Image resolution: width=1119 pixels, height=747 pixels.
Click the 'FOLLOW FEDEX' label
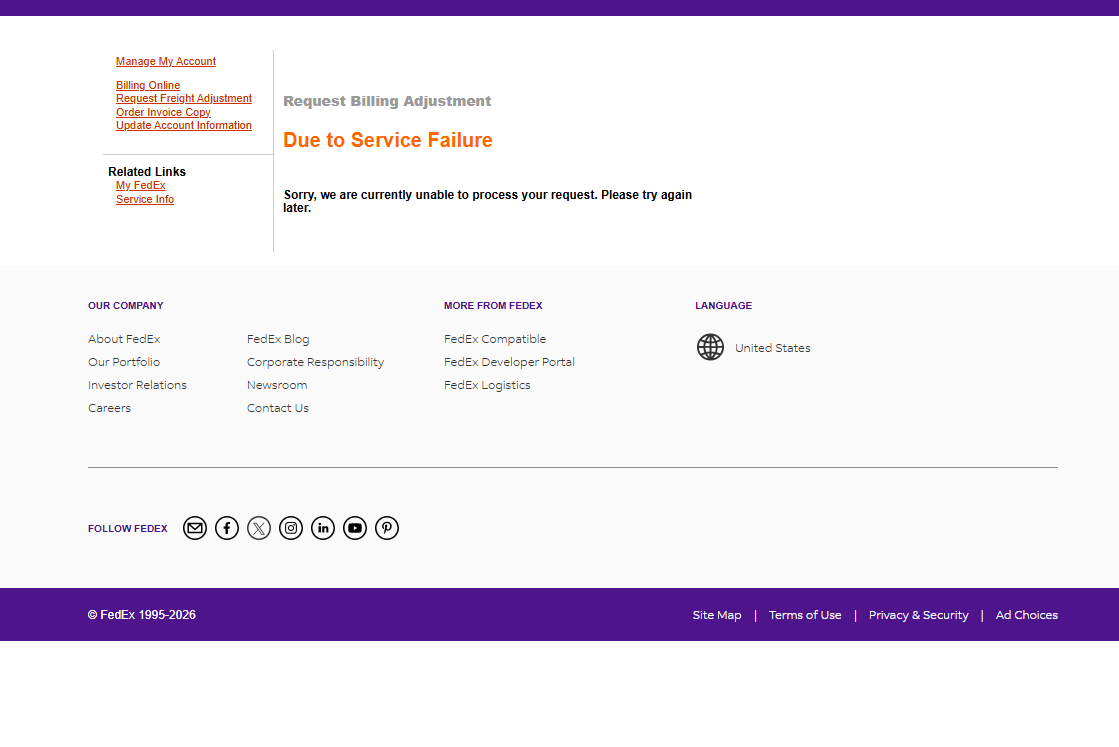point(128,529)
